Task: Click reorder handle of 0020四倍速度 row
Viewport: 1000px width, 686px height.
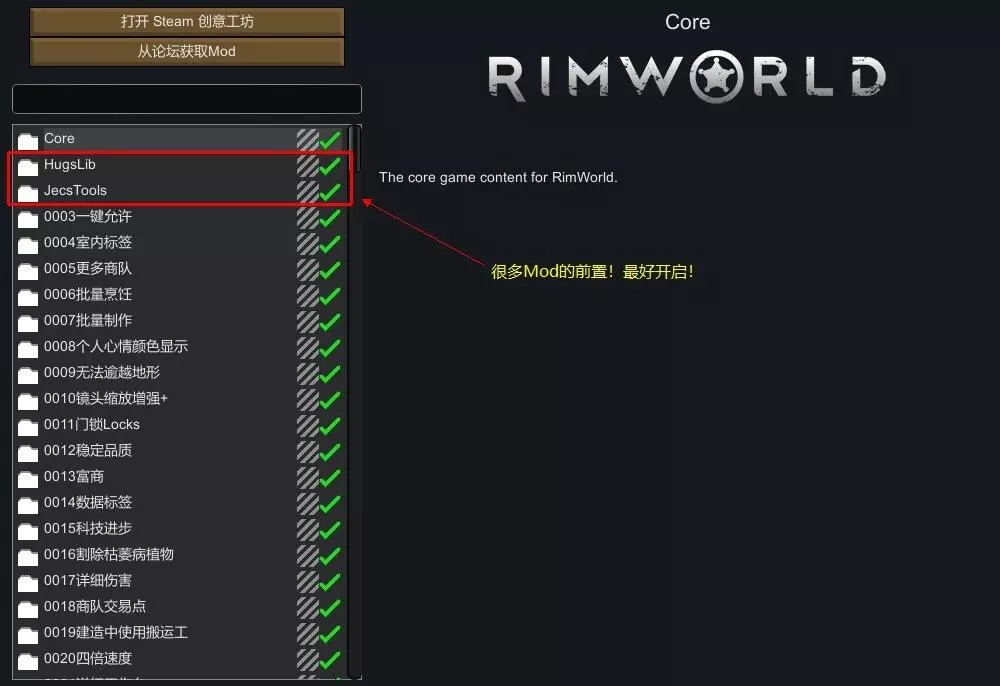Action: coord(307,660)
